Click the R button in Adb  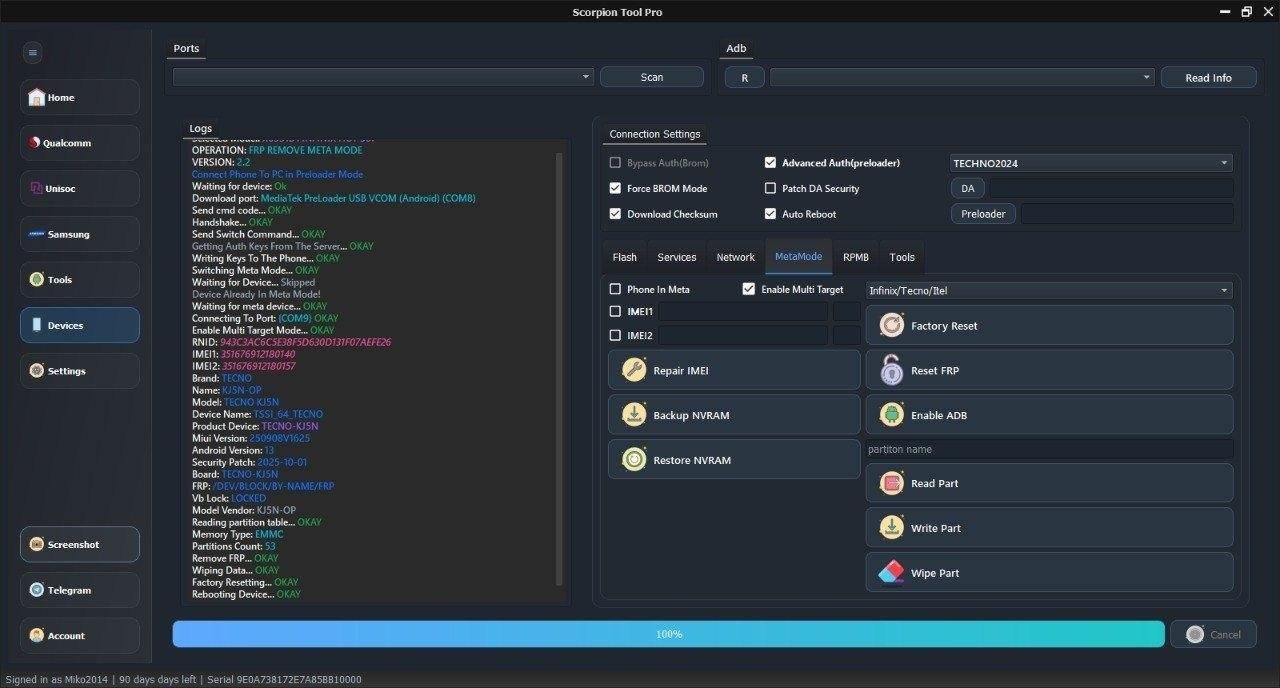pos(744,77)
